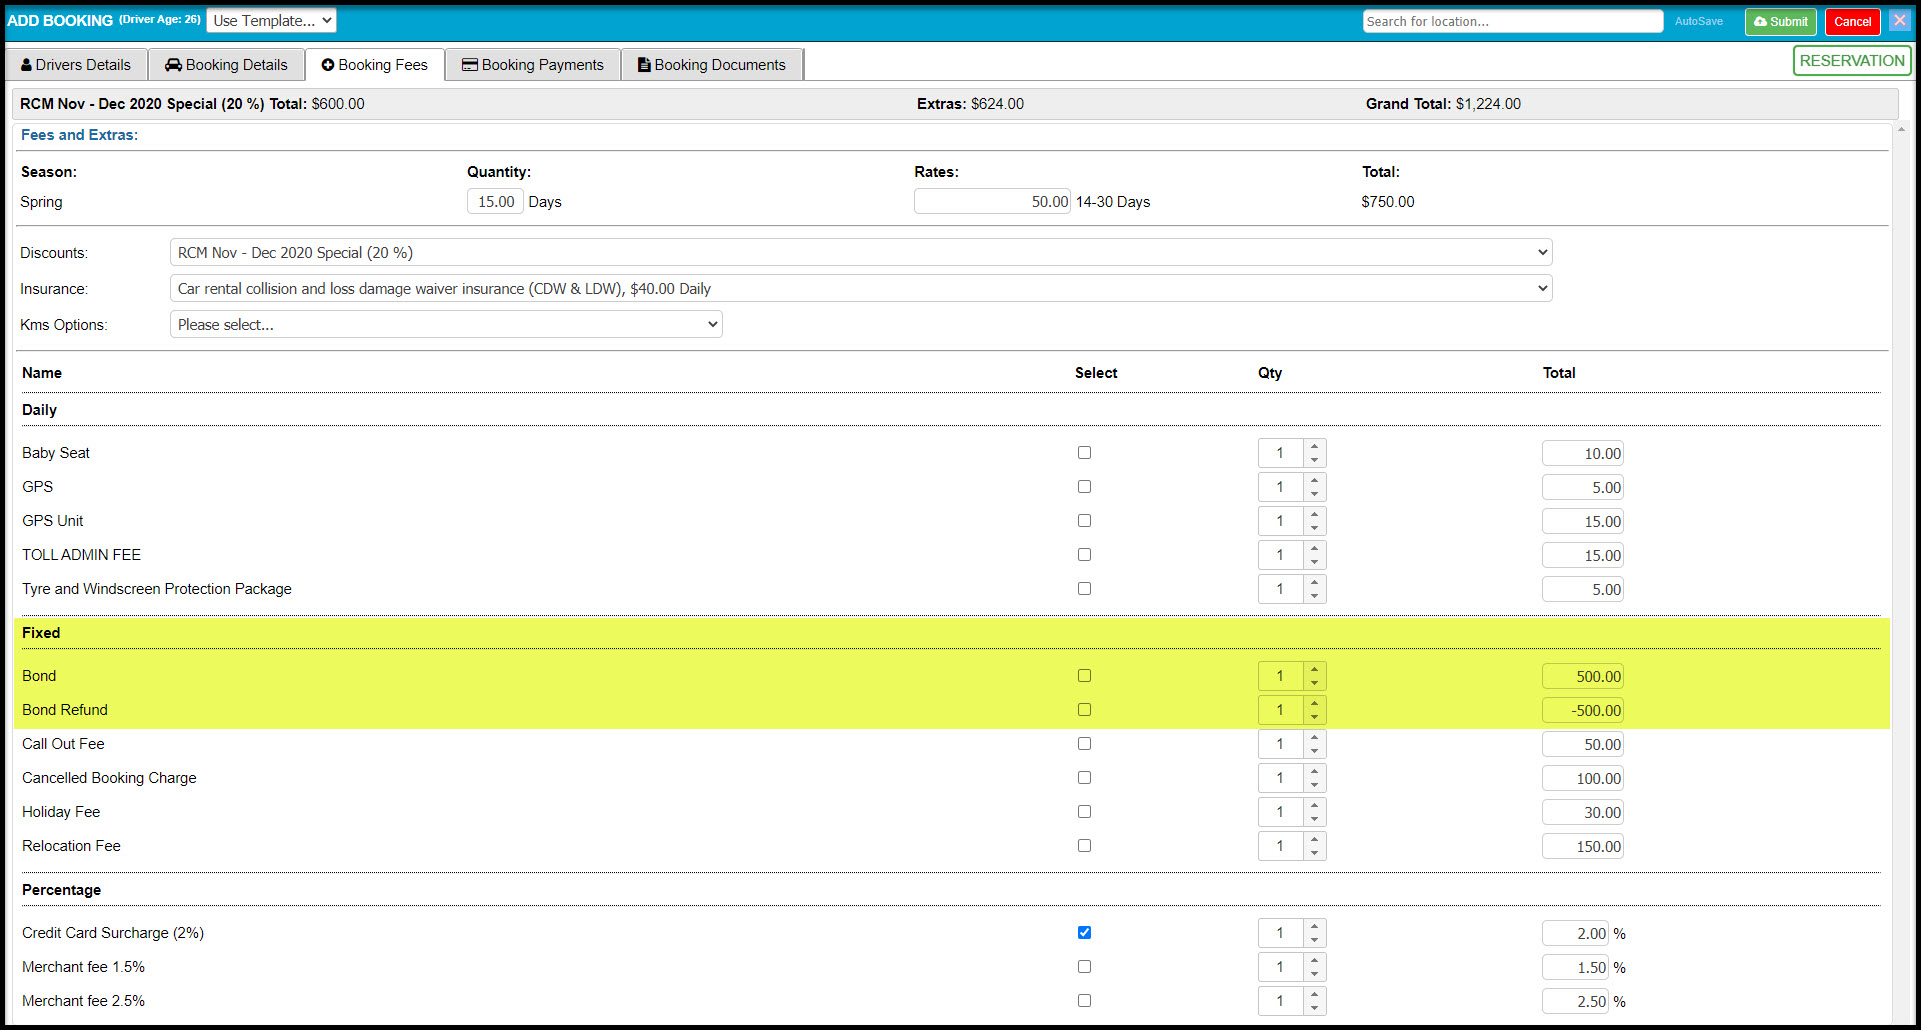
Task: Cancel the booking
Action: click(1852, 21)
